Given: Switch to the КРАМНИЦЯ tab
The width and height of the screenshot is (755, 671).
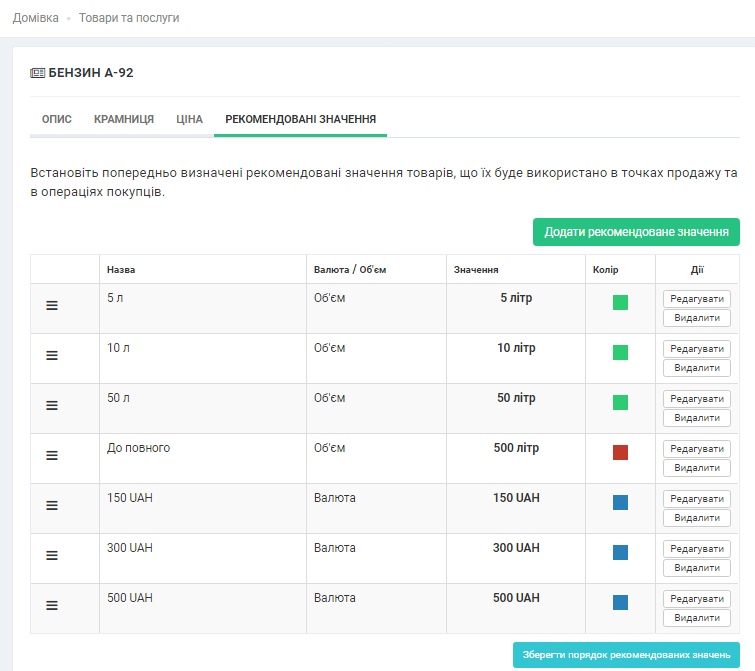Looking at the screenshot, I should click(x=124, y=119).
